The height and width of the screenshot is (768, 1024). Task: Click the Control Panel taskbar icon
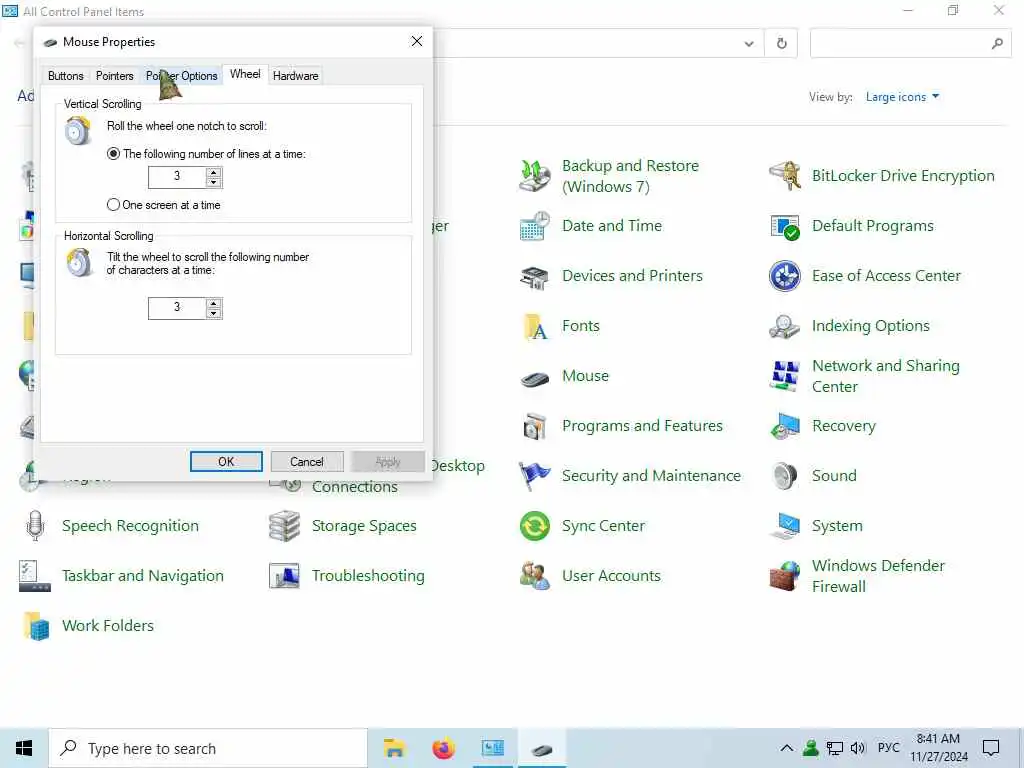click(492, 748)
